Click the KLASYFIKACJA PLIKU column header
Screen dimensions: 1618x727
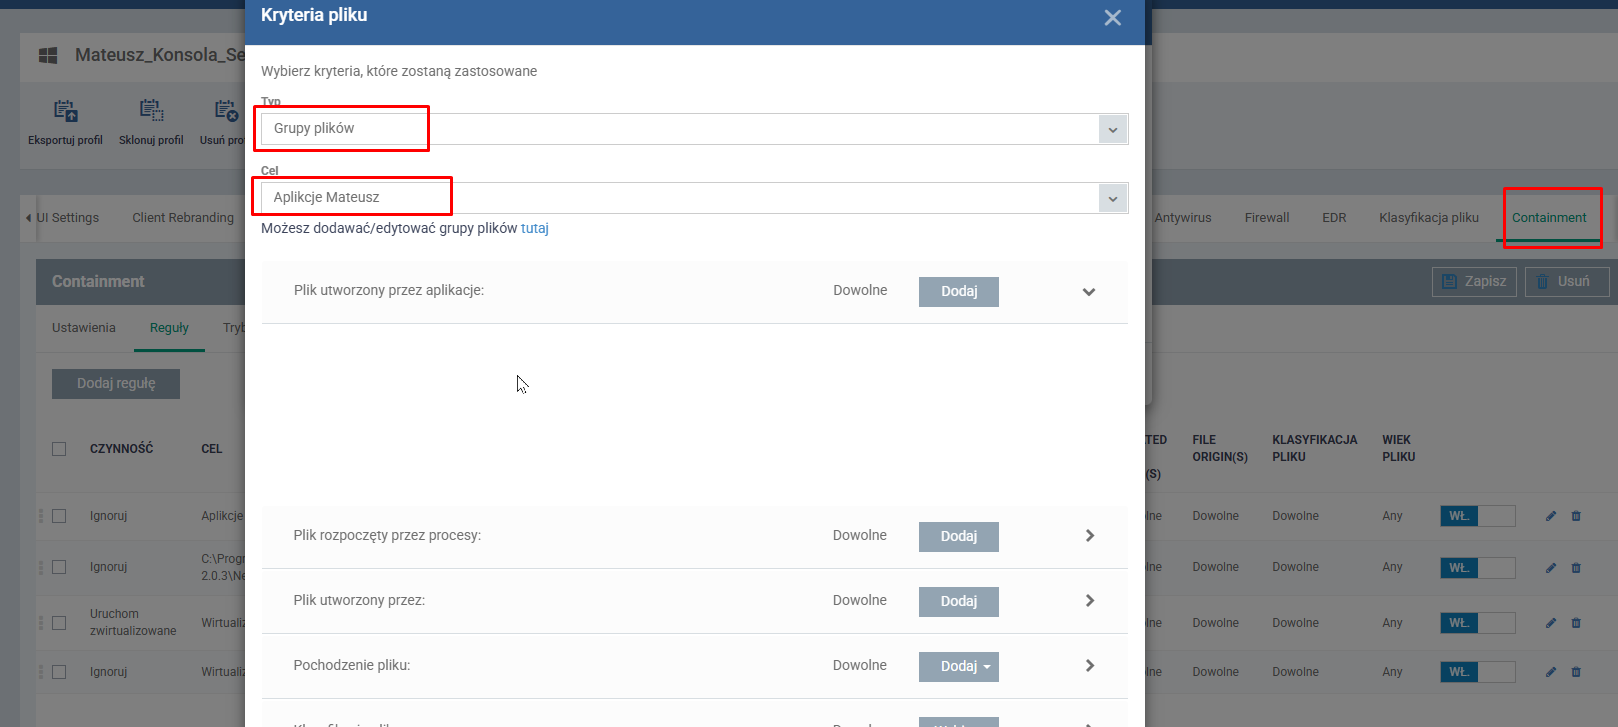tap(1314, 448)
